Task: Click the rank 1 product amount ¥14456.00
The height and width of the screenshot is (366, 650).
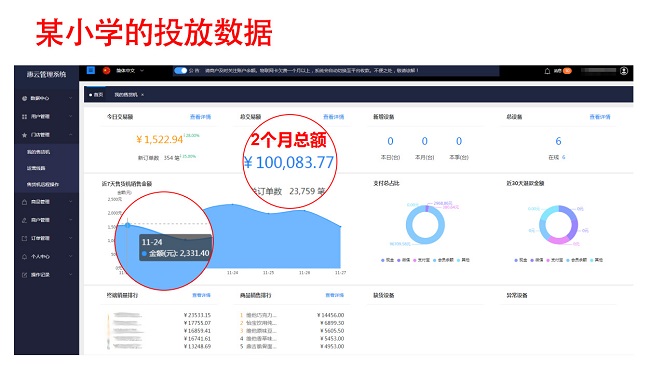Action: [330, 315]
